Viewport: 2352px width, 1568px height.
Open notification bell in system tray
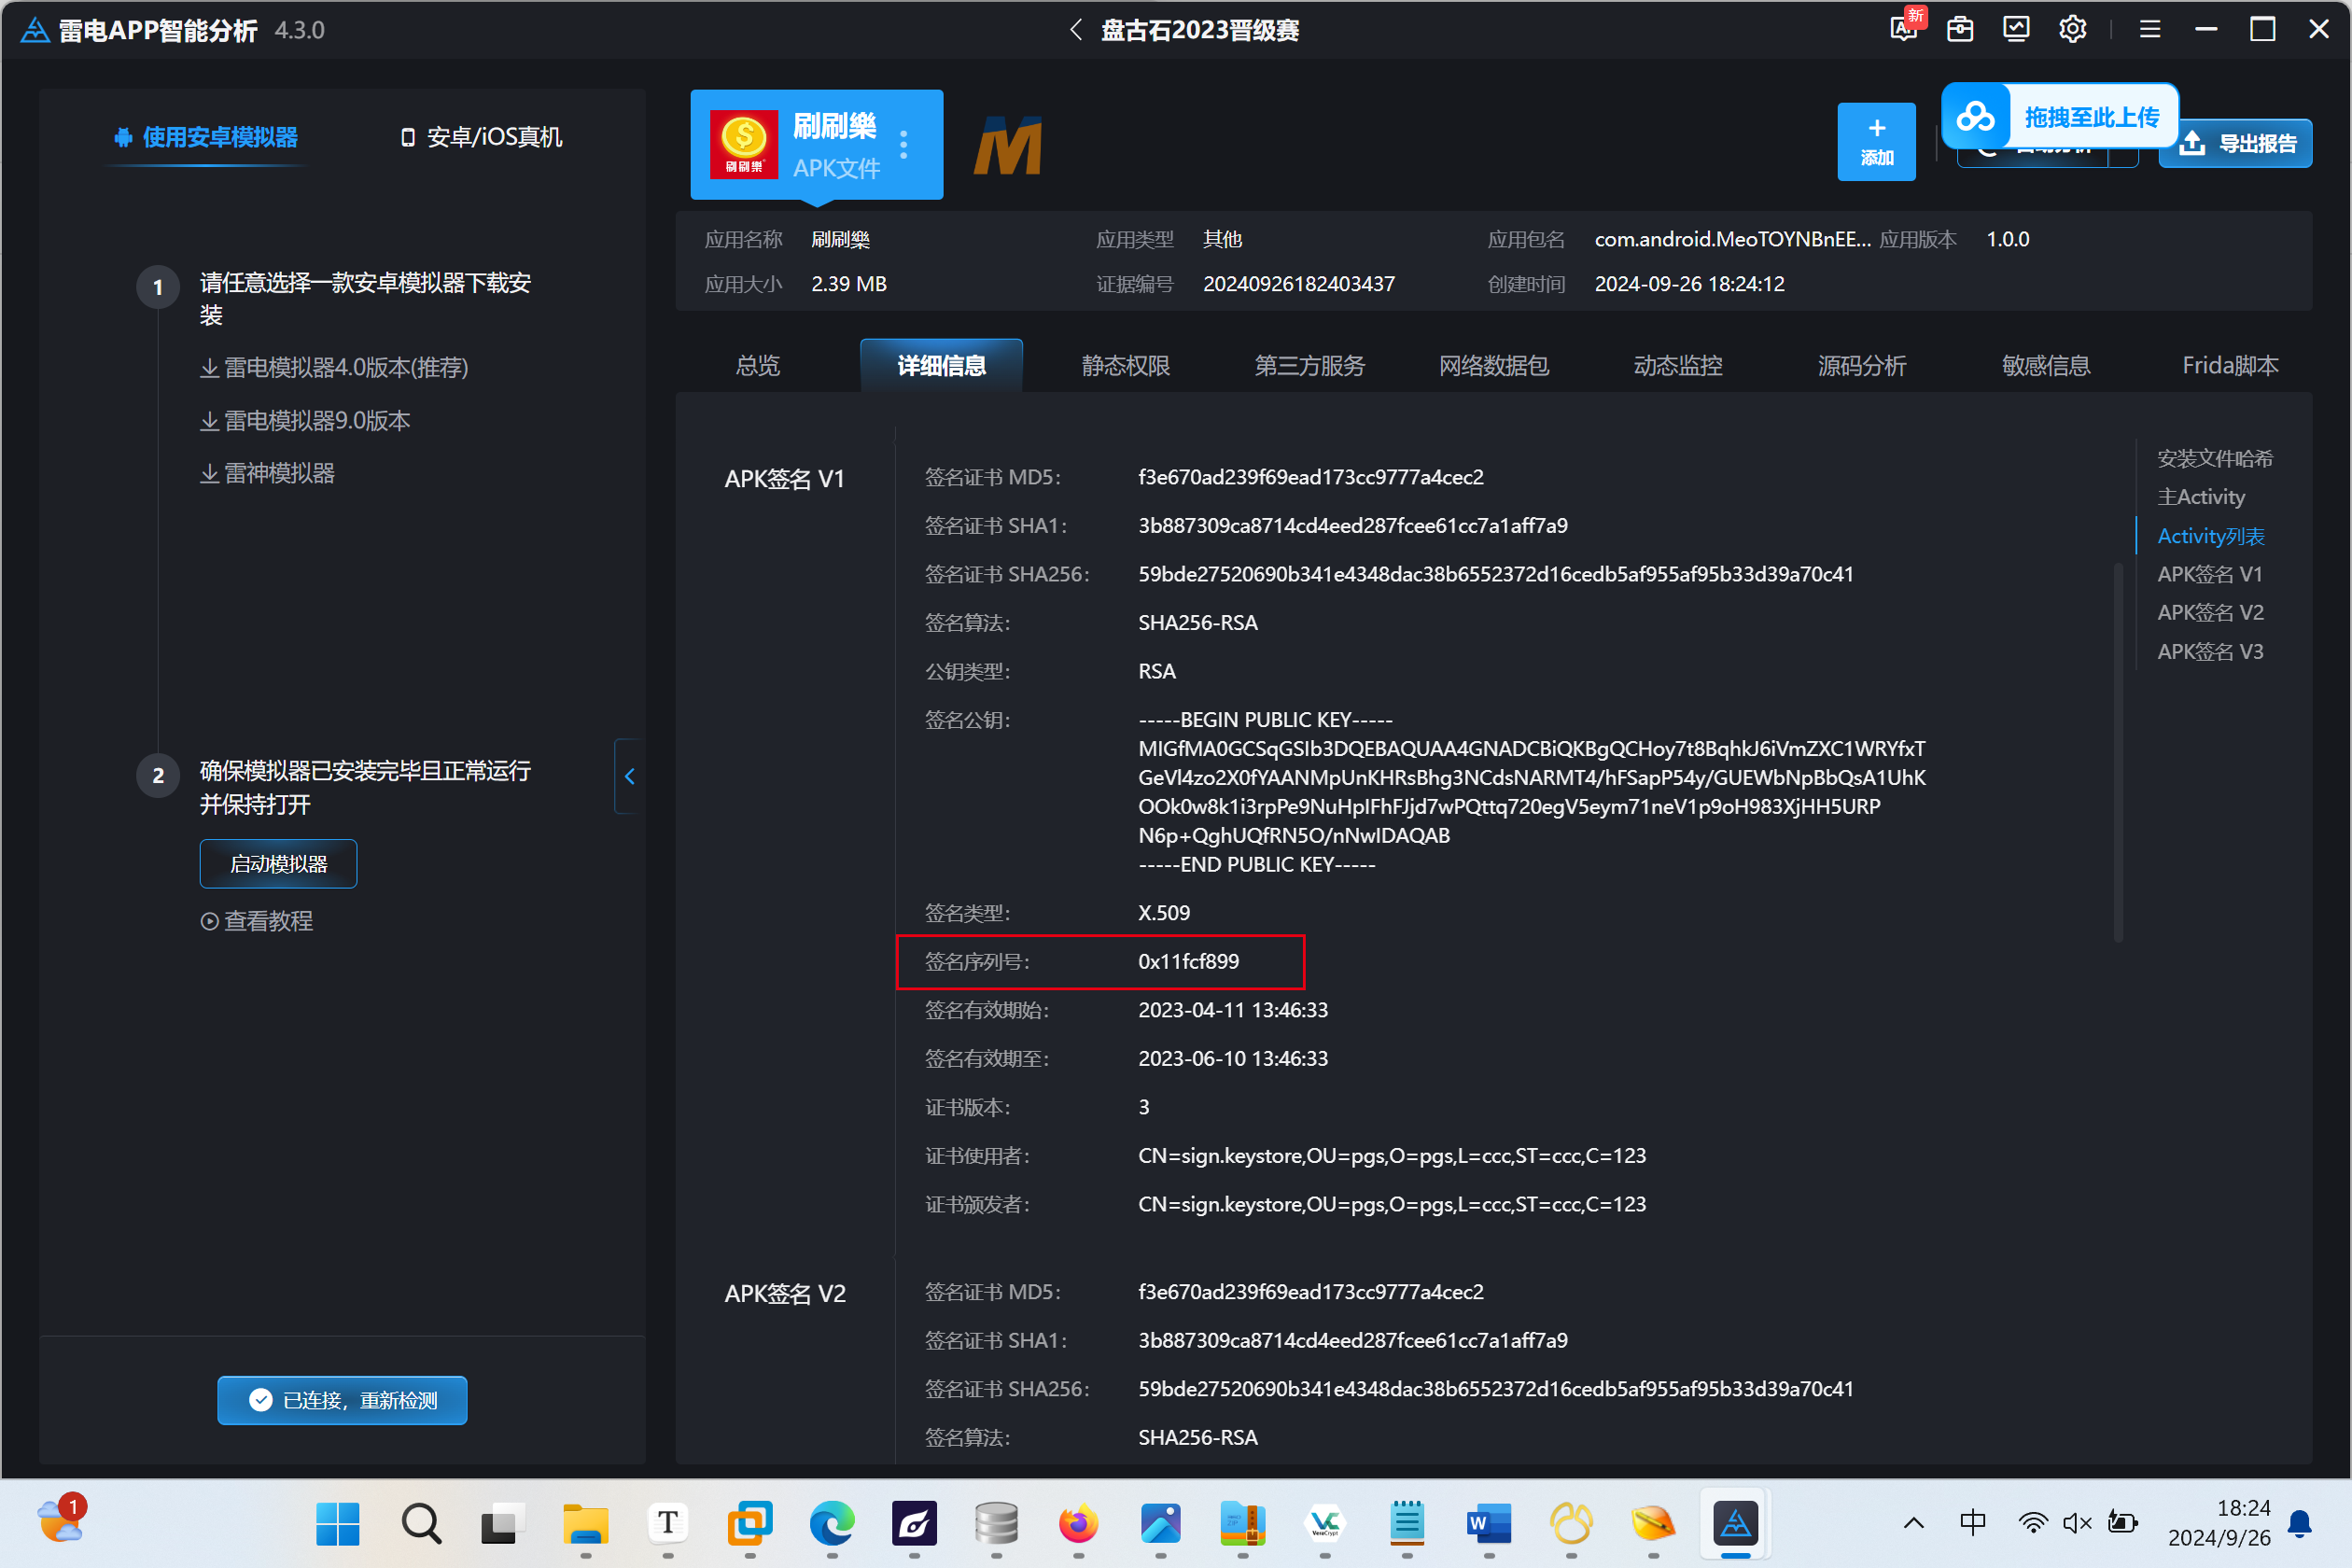(2299, 1523)
